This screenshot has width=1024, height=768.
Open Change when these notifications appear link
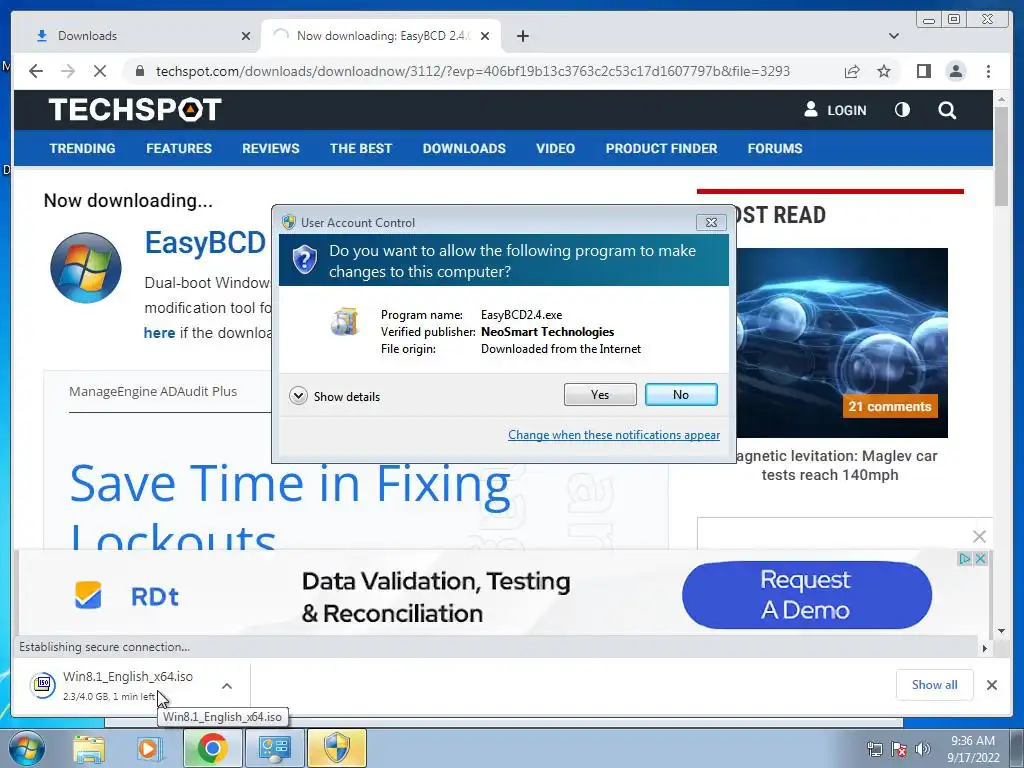pos(614,435)
